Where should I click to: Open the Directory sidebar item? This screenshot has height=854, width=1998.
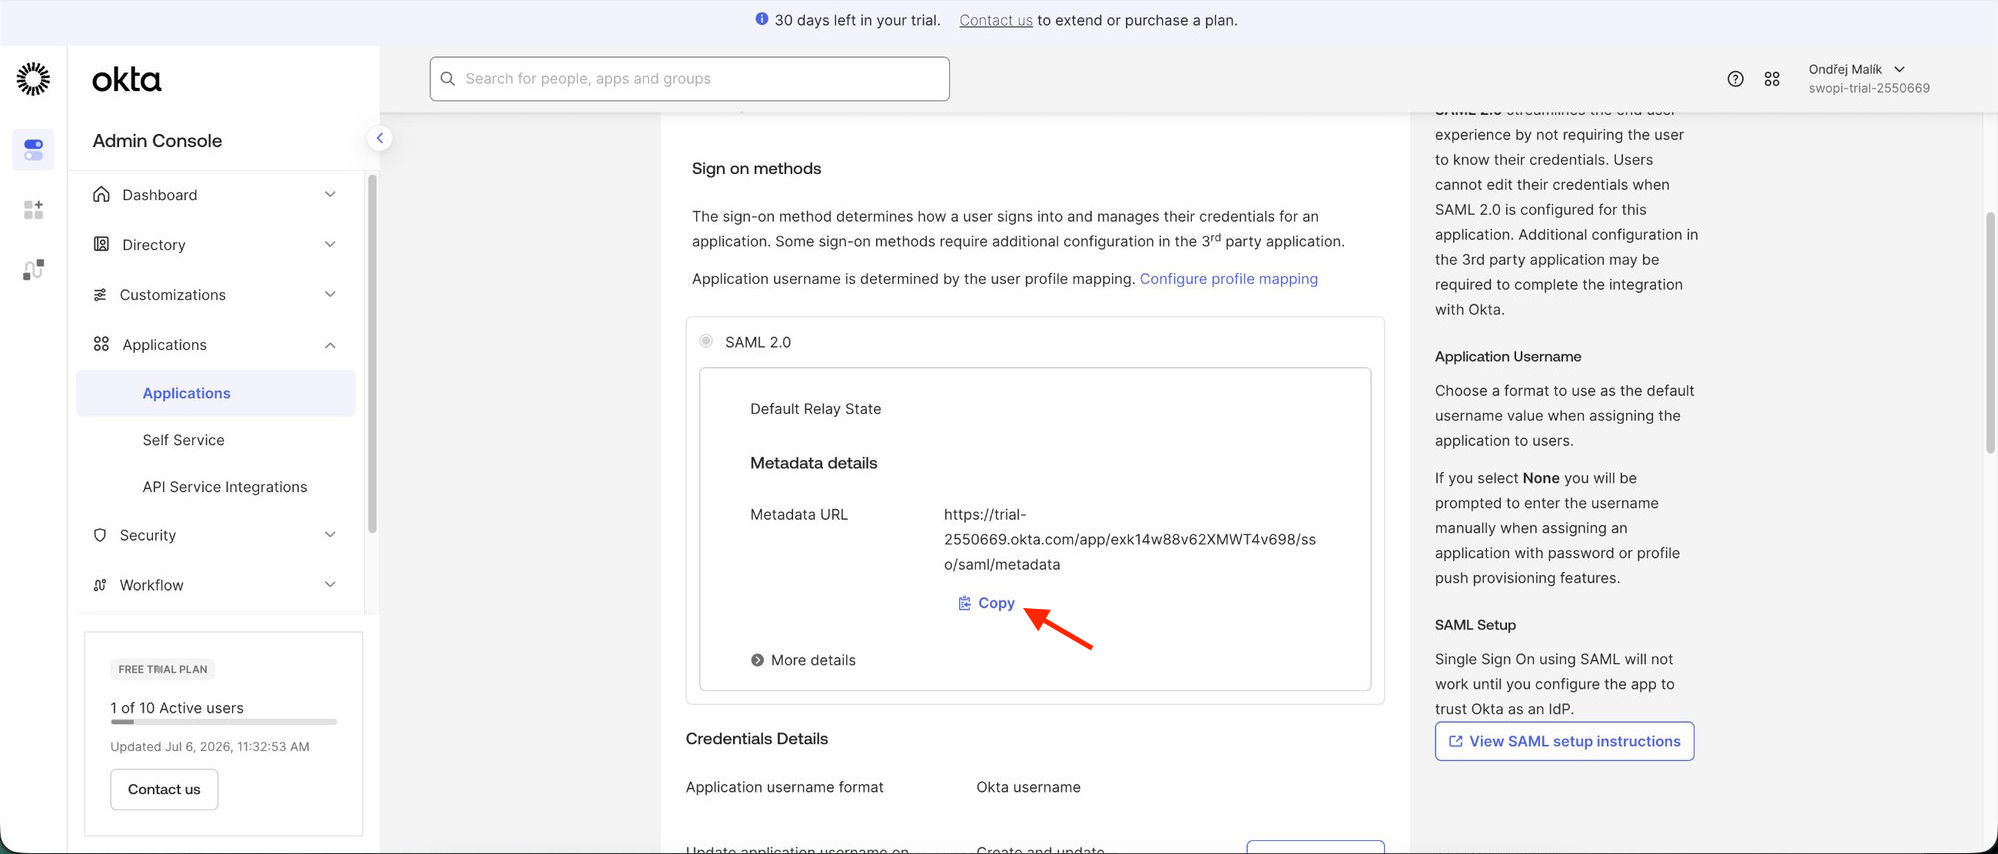pos(214,244)
